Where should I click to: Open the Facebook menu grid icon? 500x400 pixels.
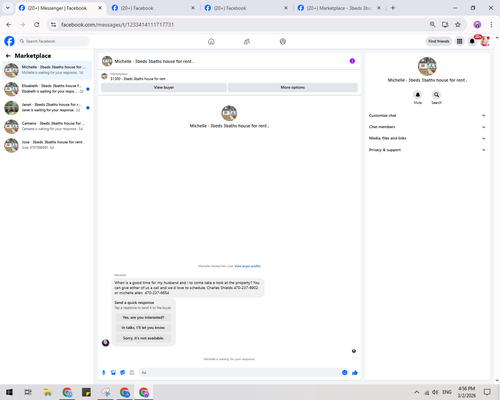point(460,41)
